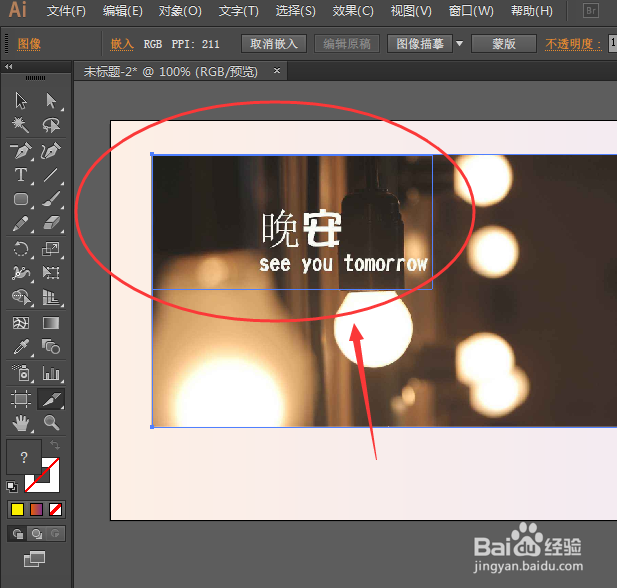Click Default Fill and Stroke icon
Viewport: 617px width, 588px height.
tap(12, 487)
